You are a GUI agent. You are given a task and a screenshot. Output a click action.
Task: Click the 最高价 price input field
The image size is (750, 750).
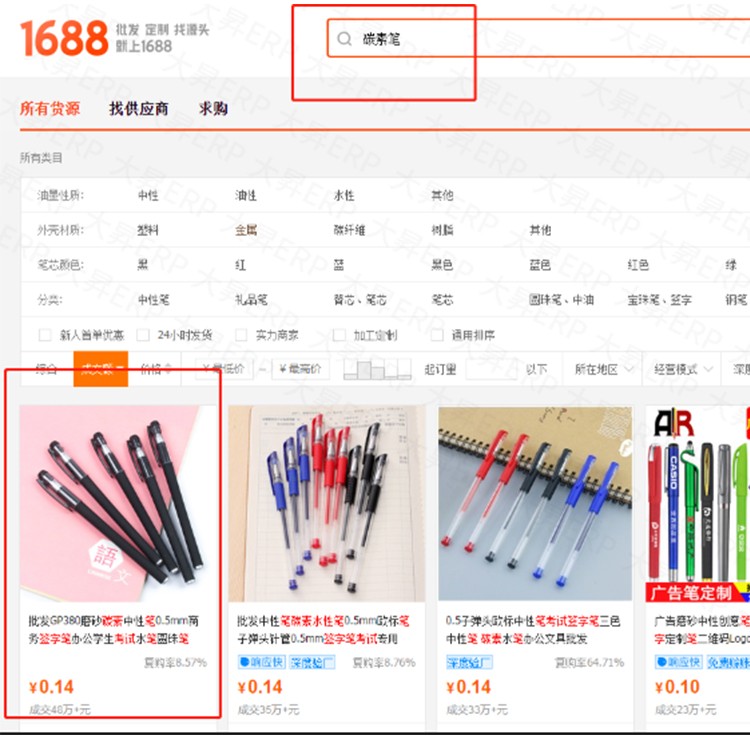(301, 369)
